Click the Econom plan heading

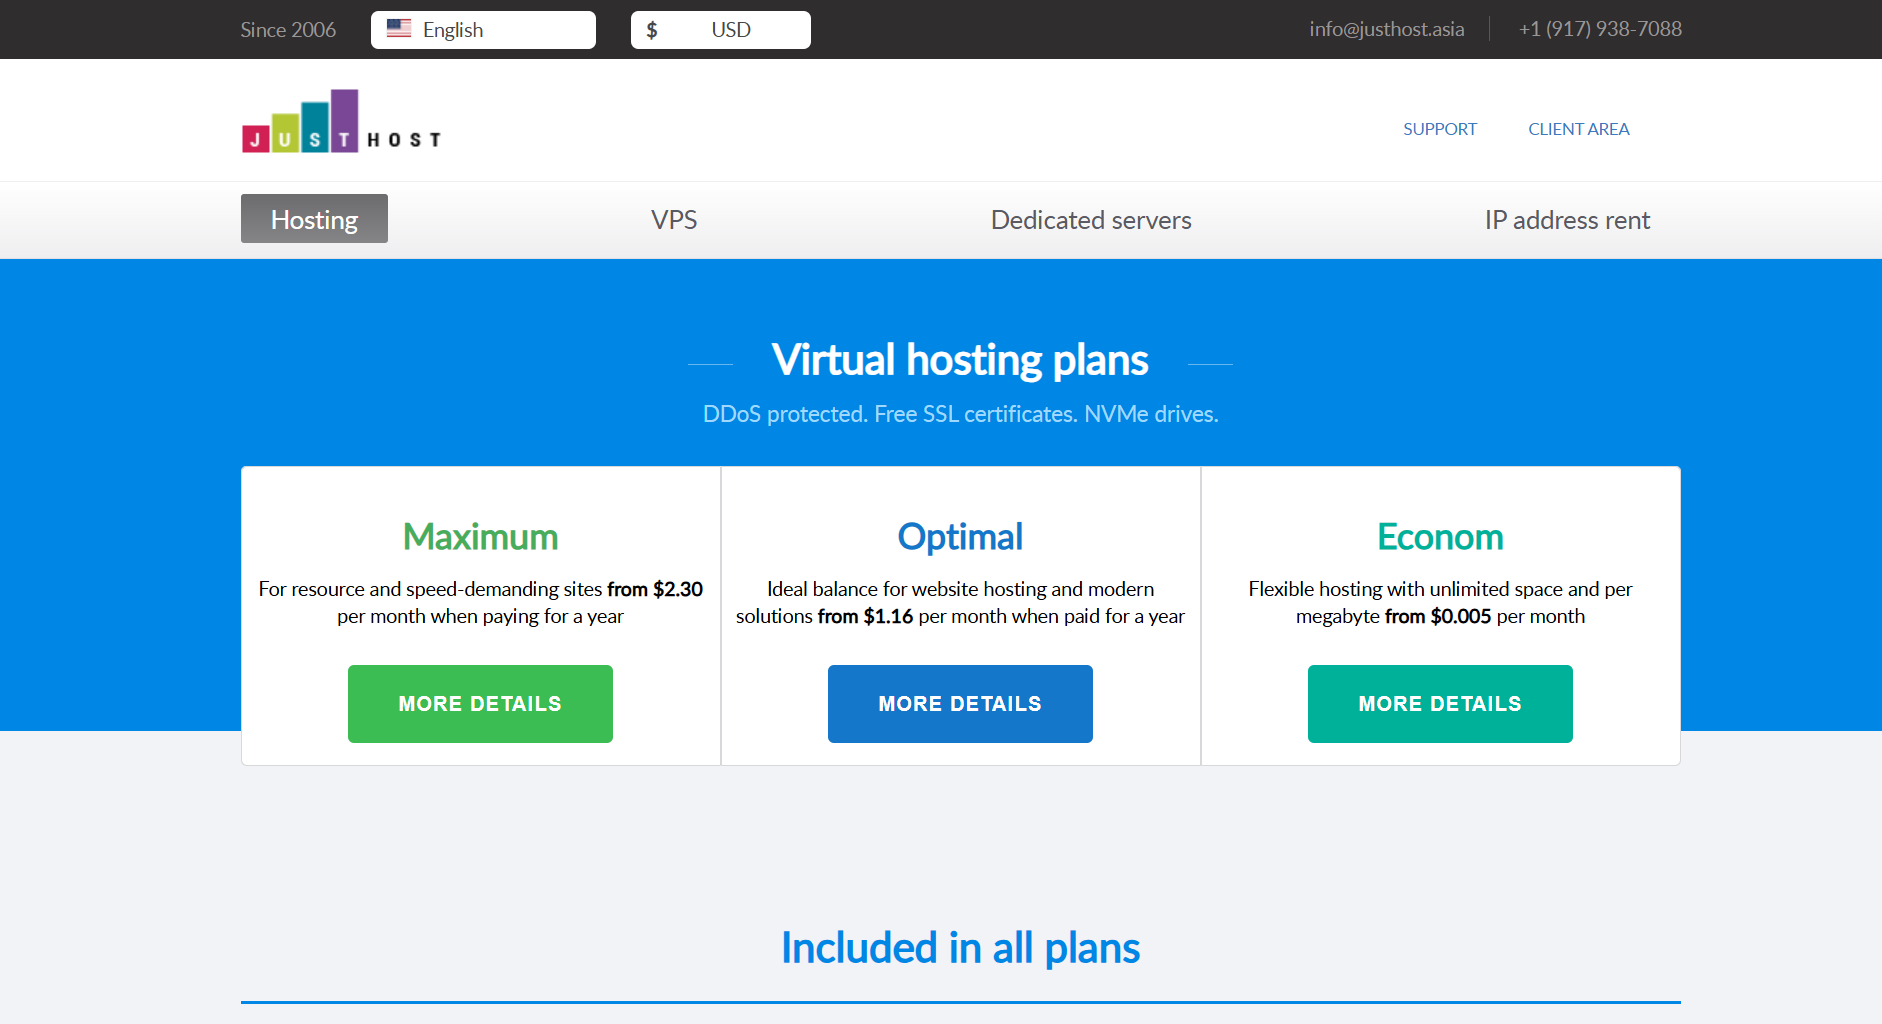click(1440, 537)
